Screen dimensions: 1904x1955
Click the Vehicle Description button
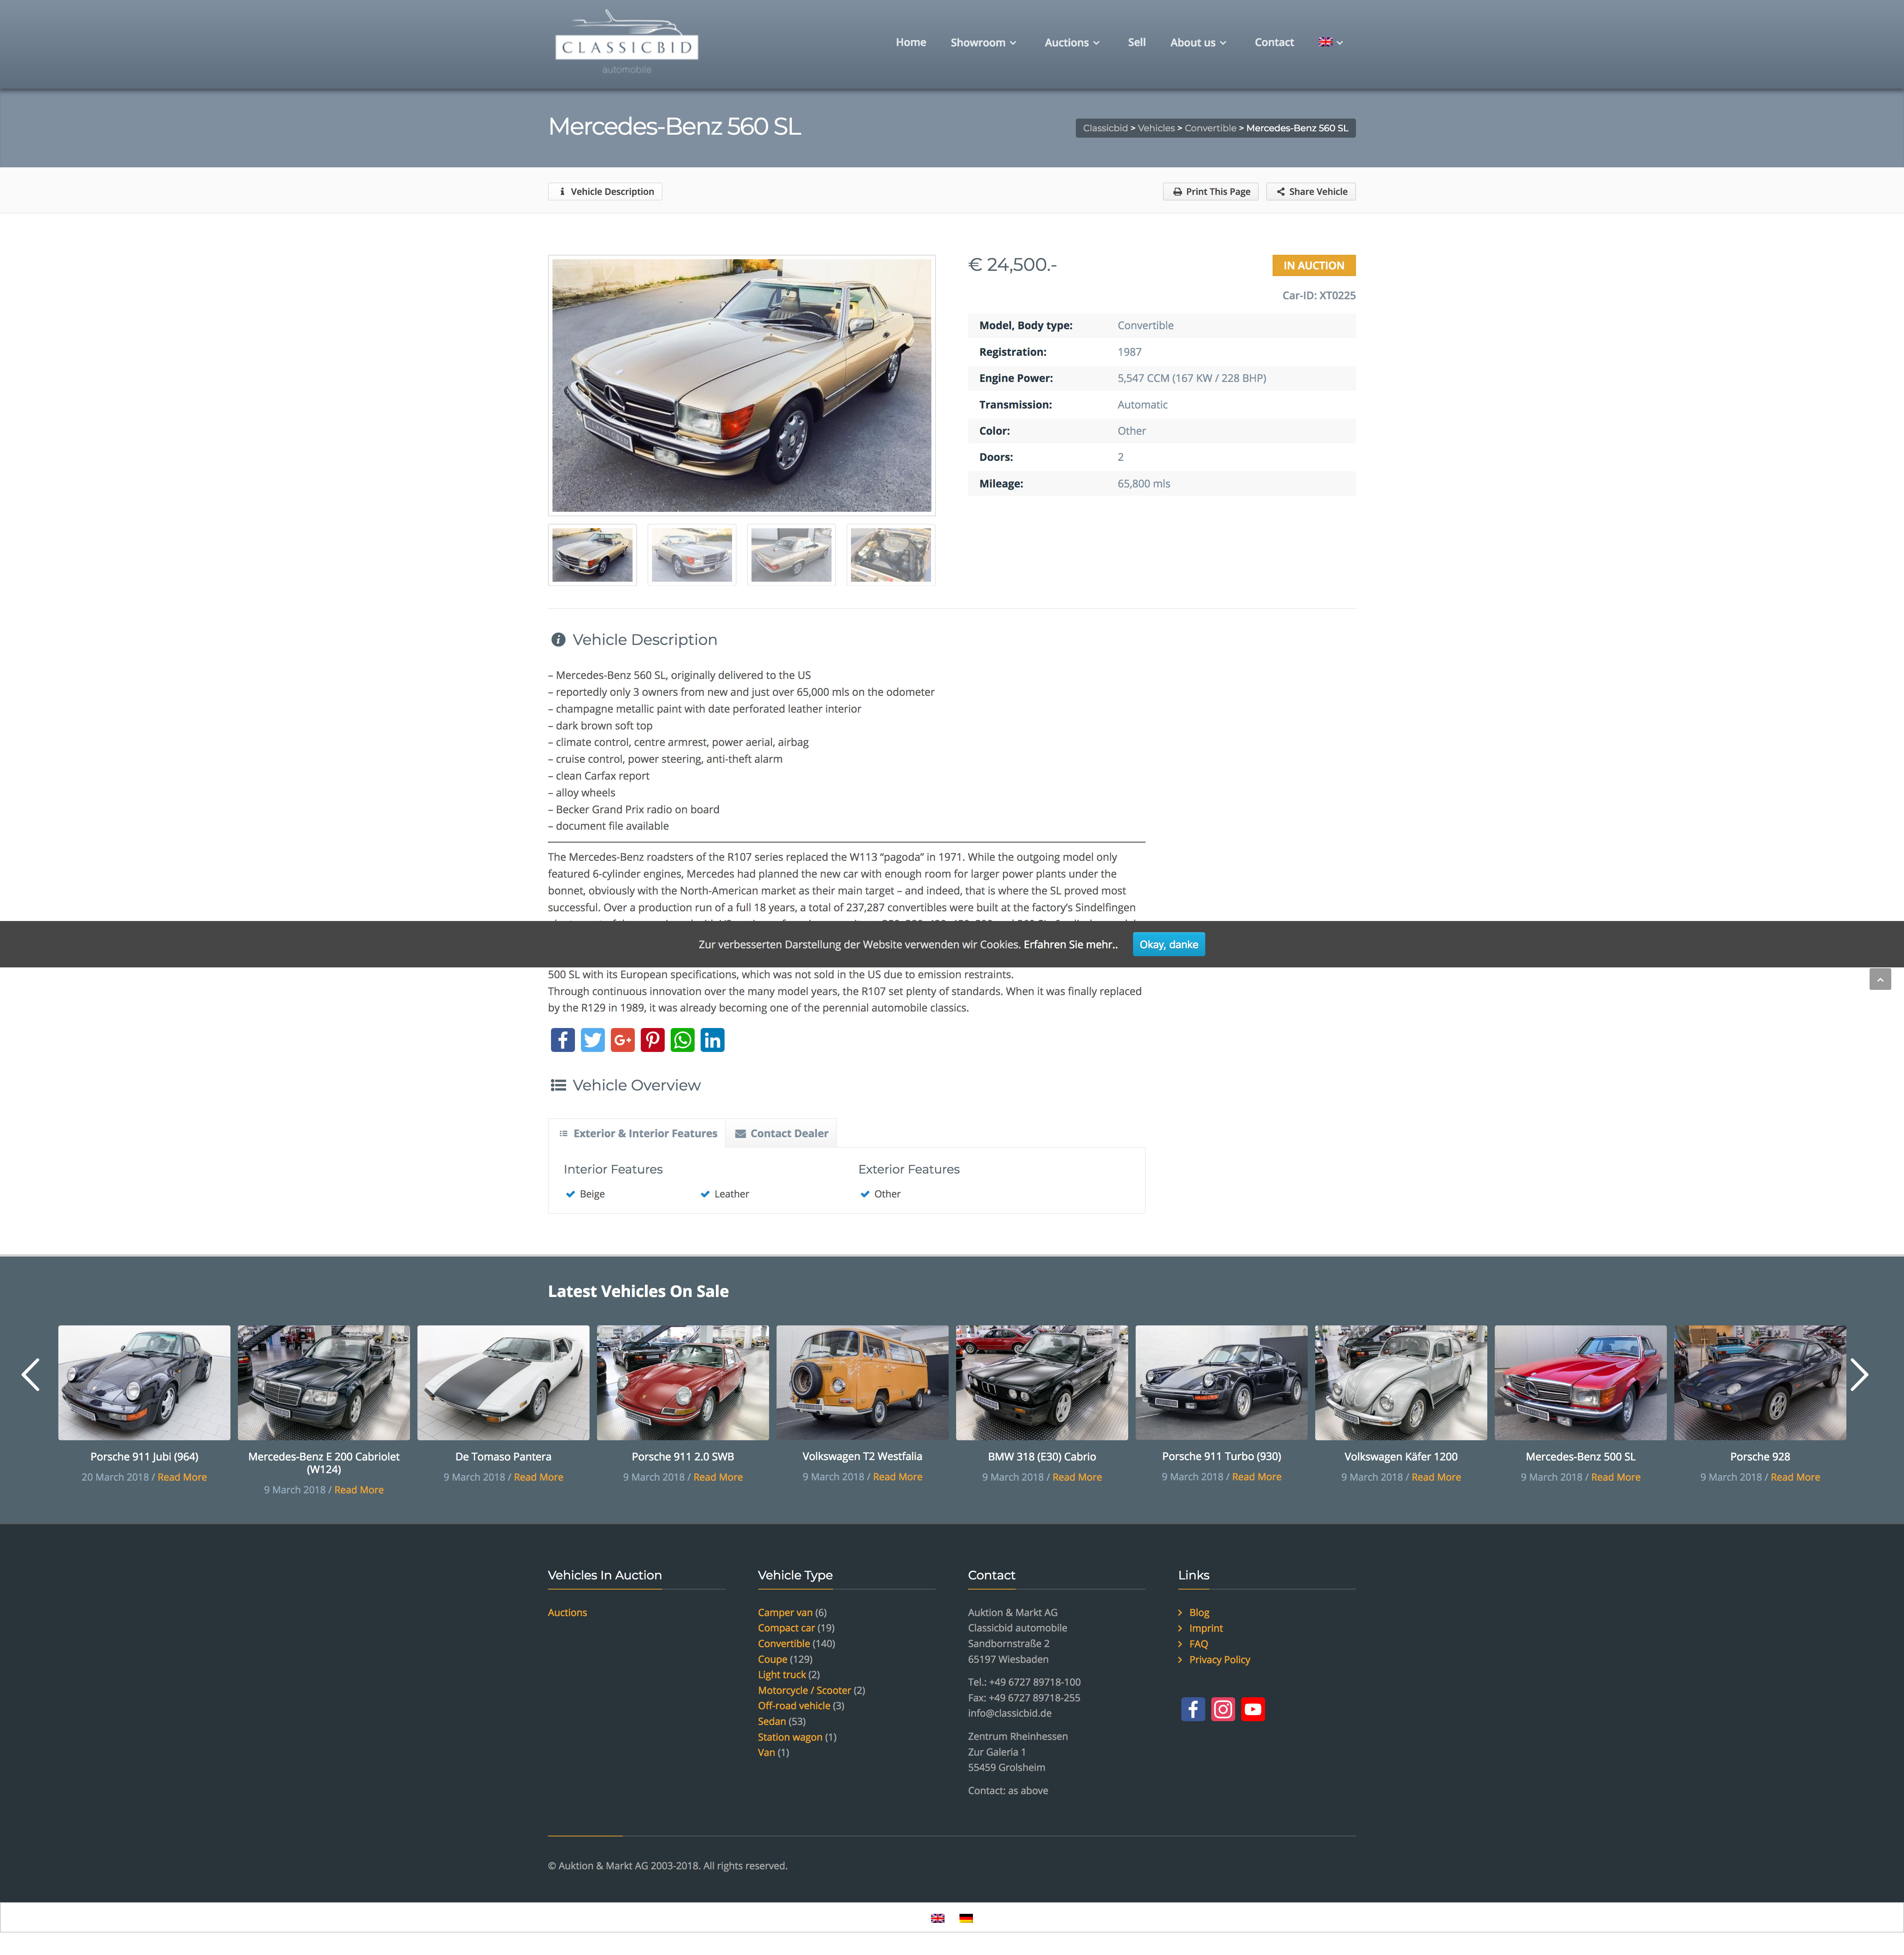coord(605,191)
